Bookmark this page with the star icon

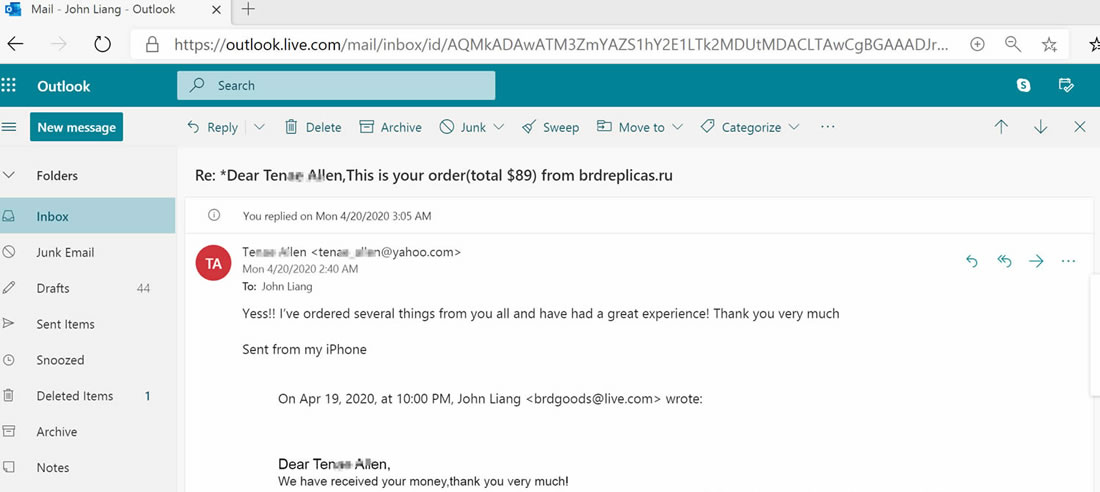pyautogui.click(x=1049, y=44)
